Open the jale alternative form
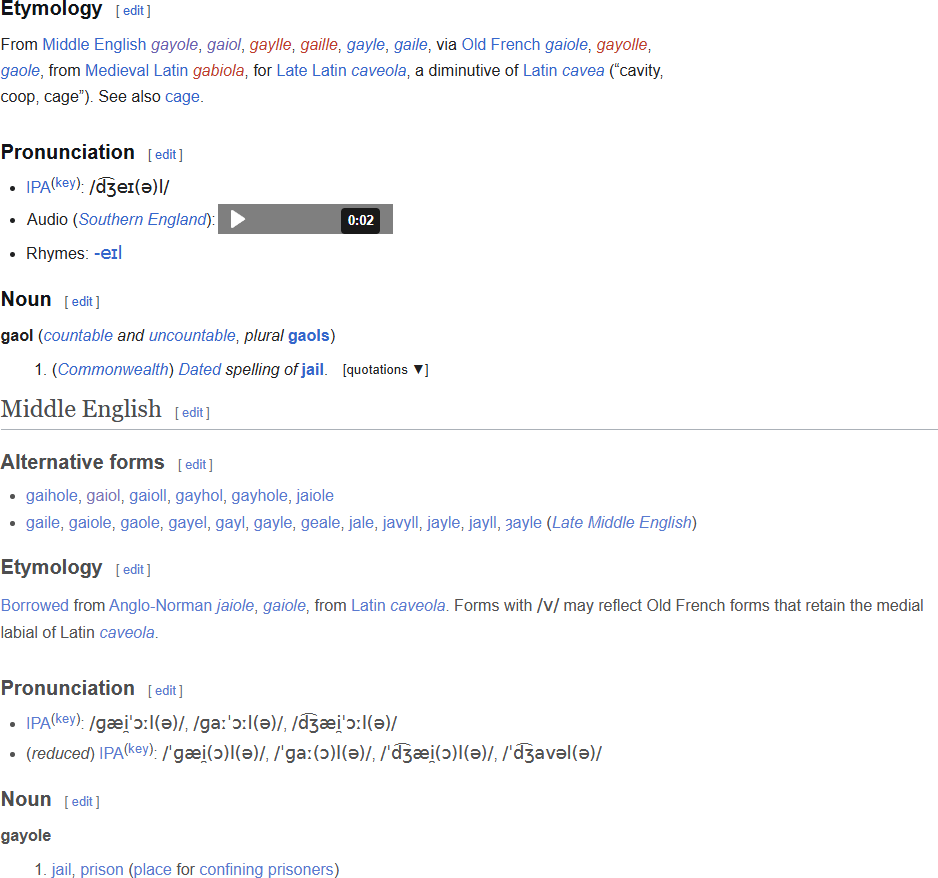This screenshot has width=938, height=878. coord(361,523)
